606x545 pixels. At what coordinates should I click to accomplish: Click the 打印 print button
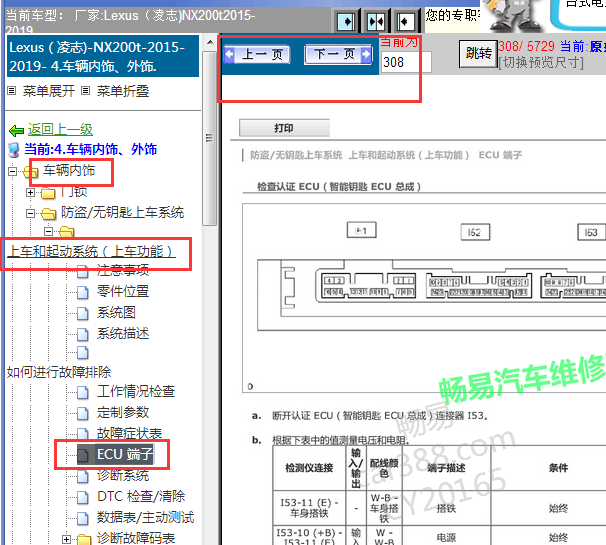284,128
